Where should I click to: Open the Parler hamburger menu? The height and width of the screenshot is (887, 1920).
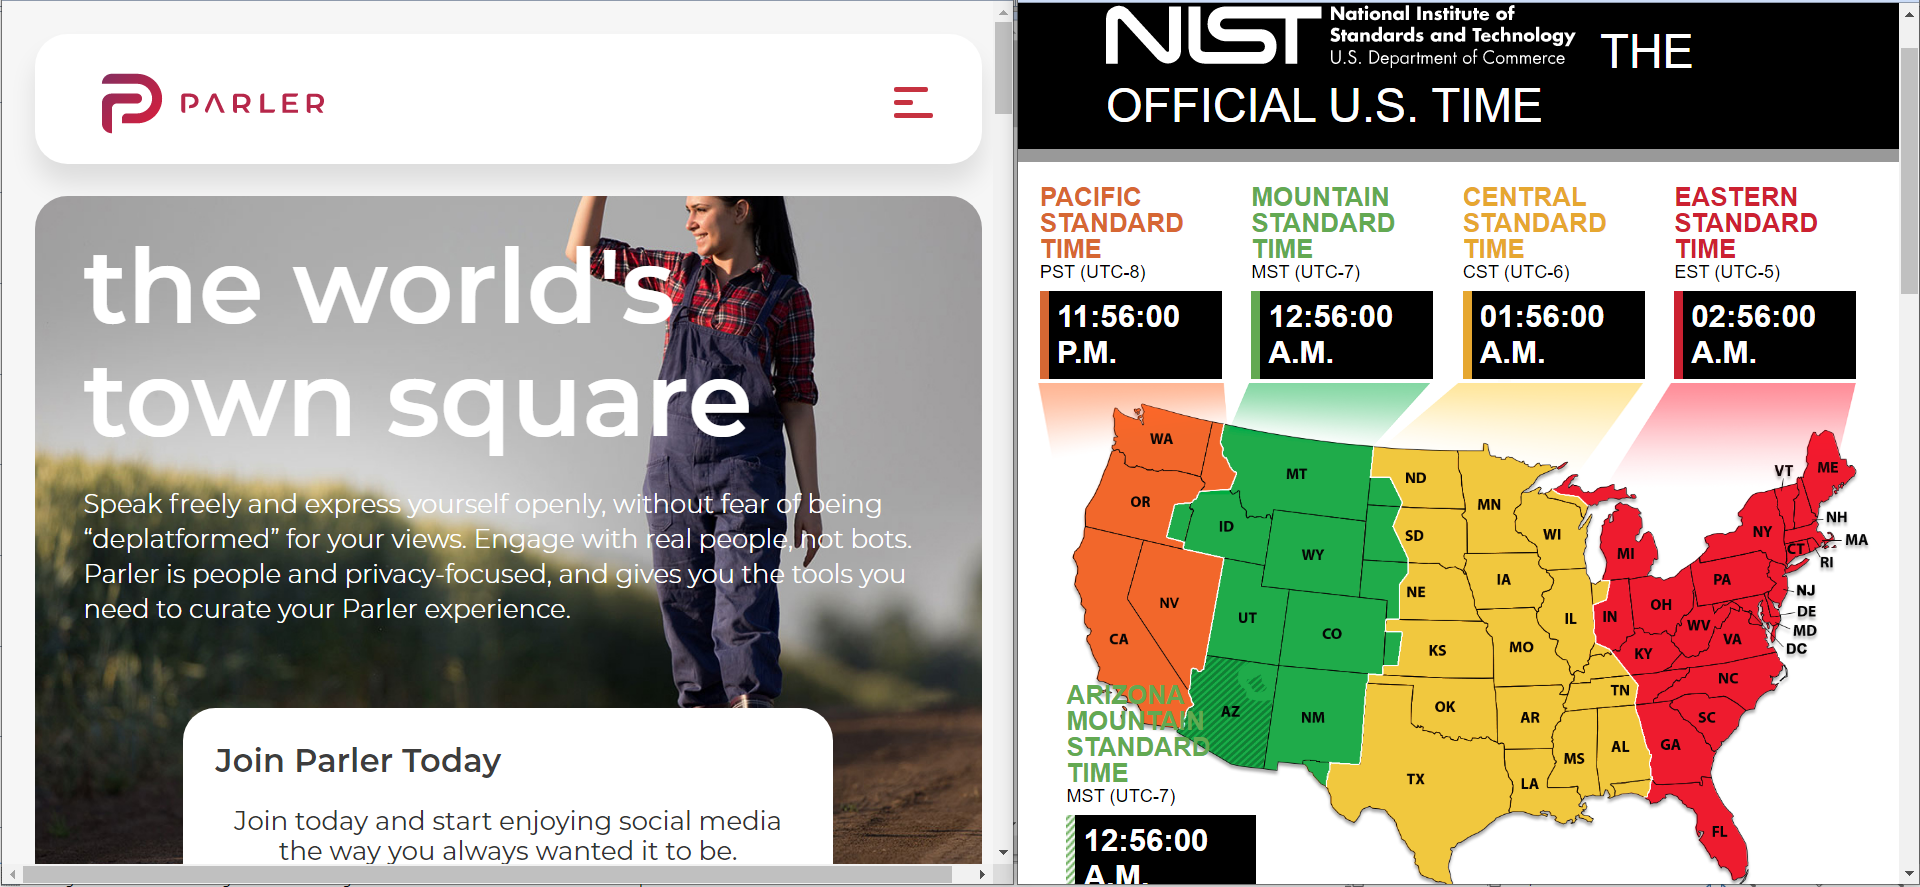click(x=913, y=102)
